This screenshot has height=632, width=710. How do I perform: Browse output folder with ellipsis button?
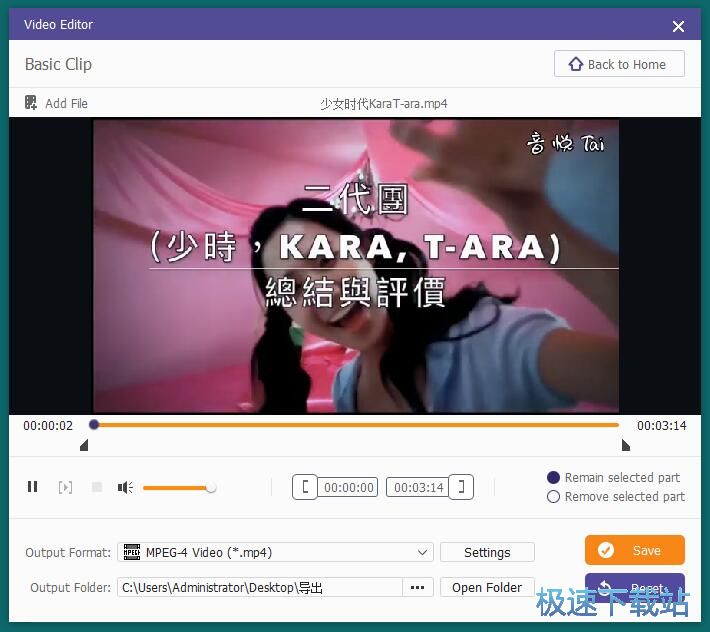[417, 588]
